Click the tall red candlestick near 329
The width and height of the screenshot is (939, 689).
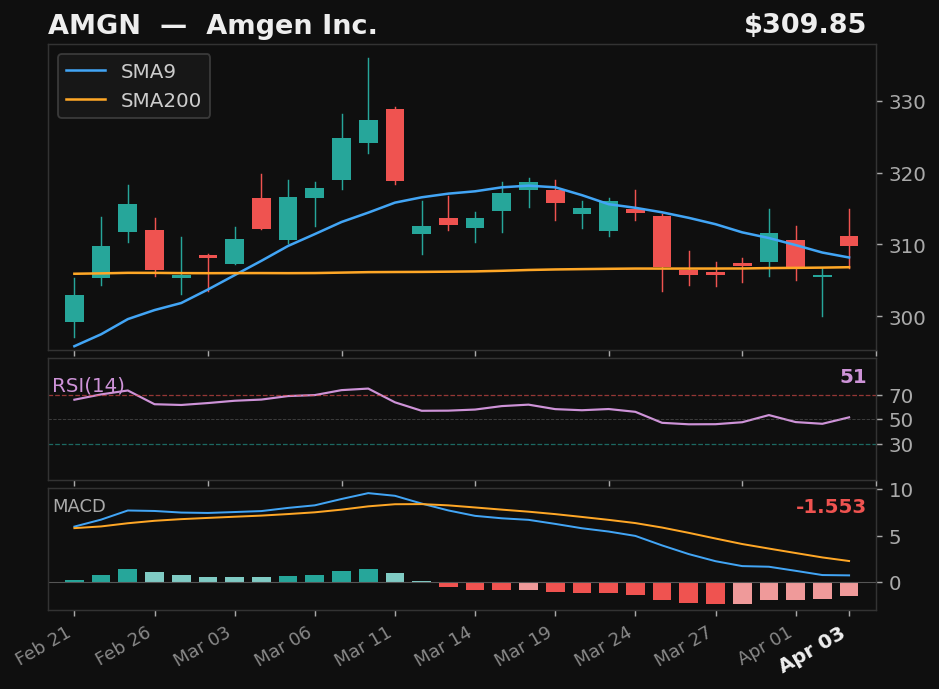tap(395, 145)
